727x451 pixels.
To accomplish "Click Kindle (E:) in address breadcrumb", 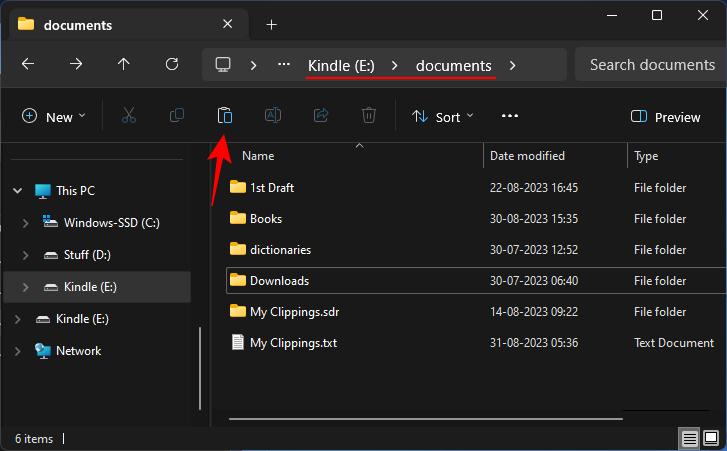I will click(342, 65).
